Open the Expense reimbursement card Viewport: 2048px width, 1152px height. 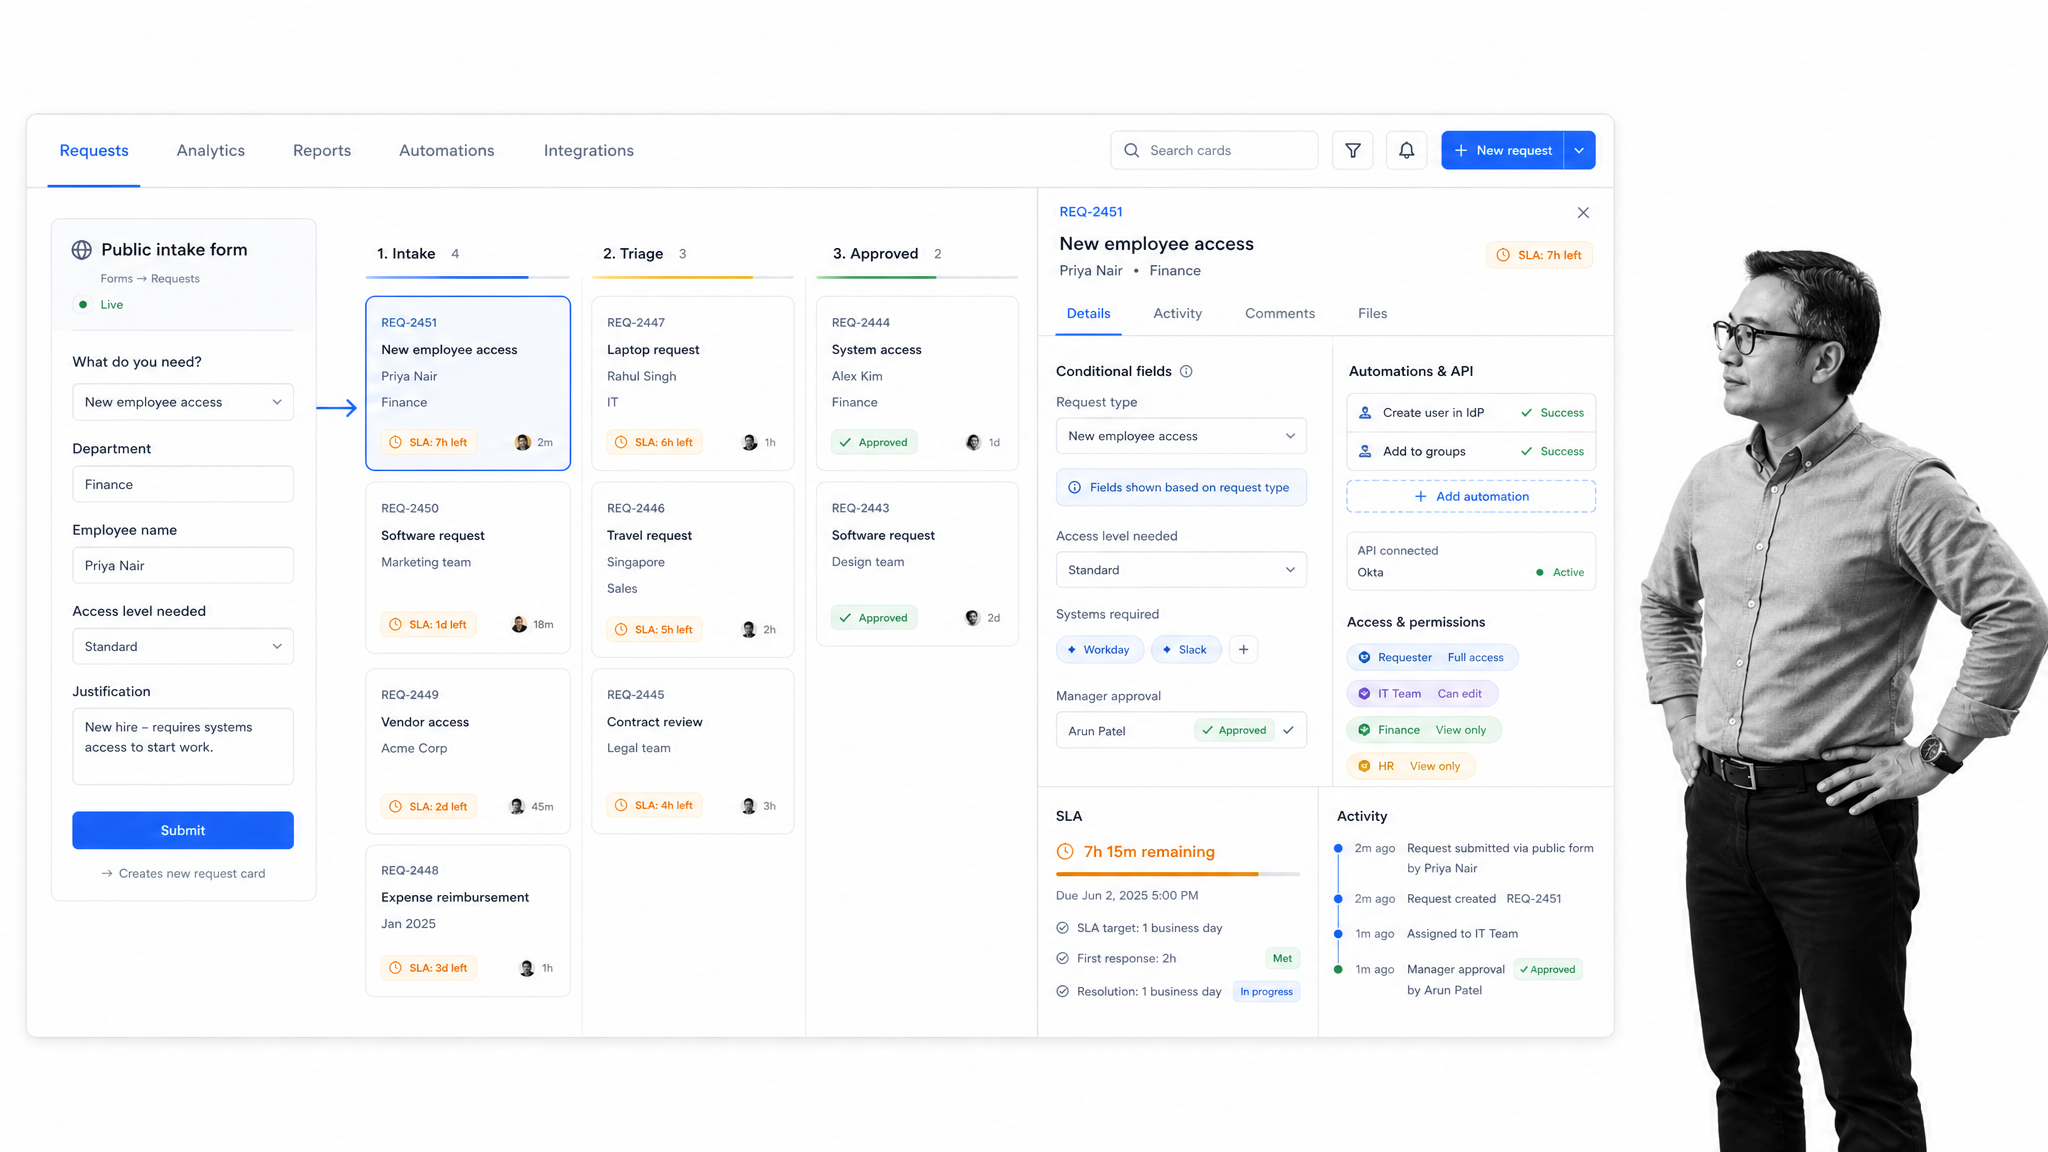[467, 921]
